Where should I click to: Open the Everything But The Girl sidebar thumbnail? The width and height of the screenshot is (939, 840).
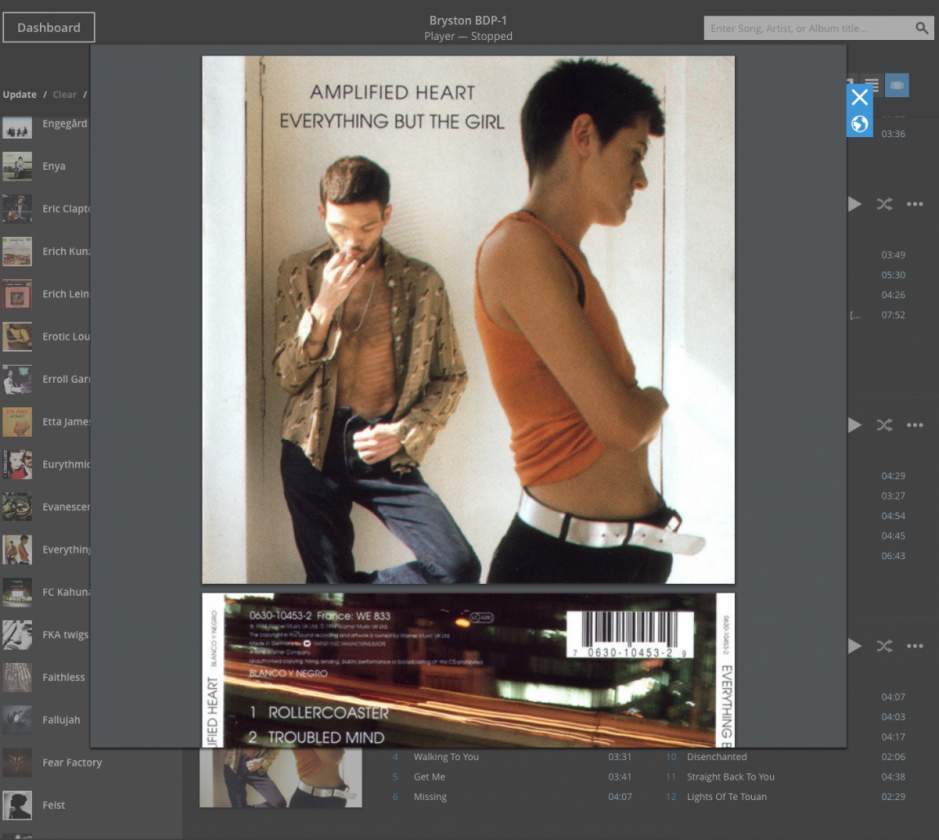[17, 550]
